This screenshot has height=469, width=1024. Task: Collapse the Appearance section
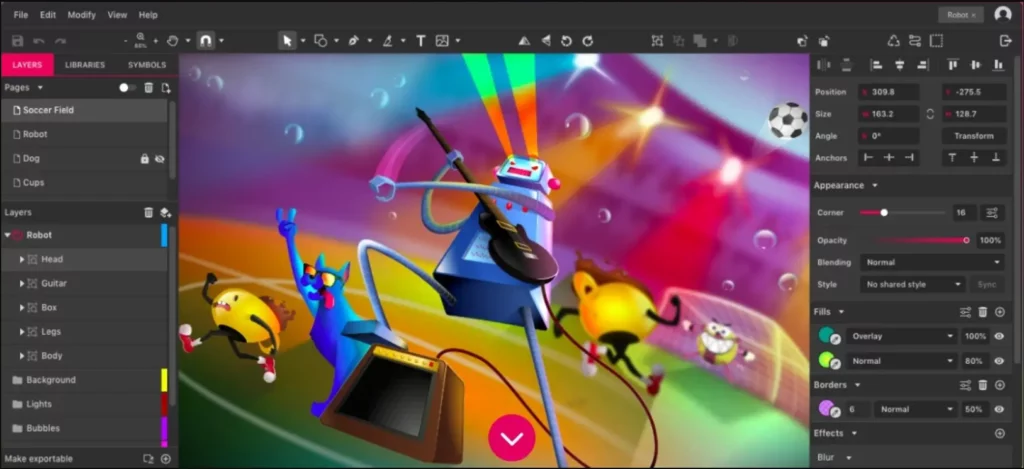click(x=874, y=186)
